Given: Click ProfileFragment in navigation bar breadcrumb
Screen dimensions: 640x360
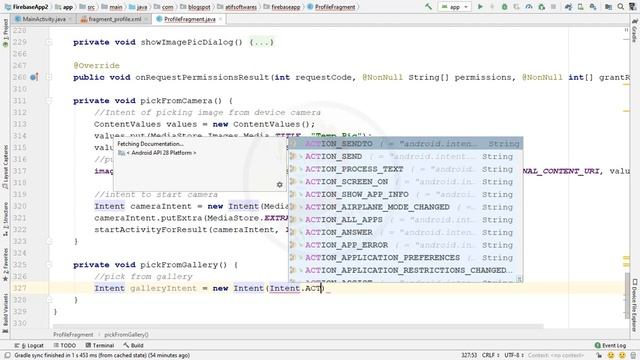Looking at the screenshot, I should (x=331, y=7).
